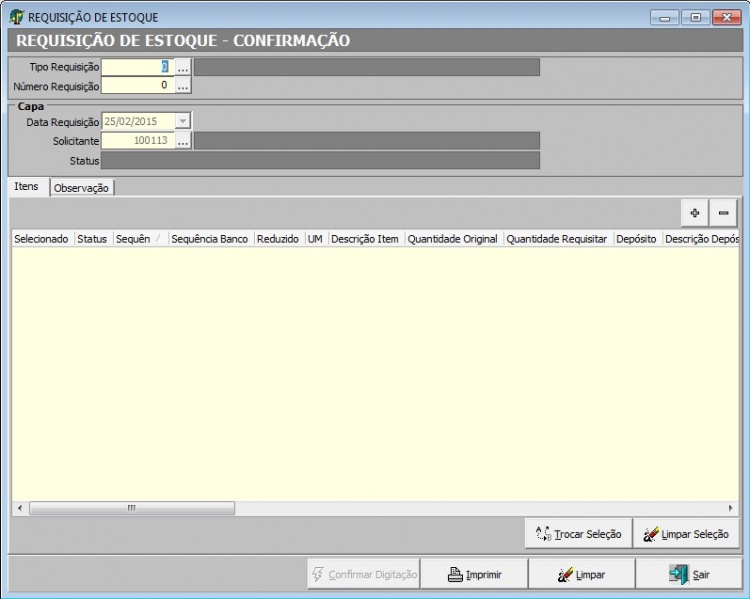Click the plus icon above the items grid
Viewport: 750px width, 599px height.
tap(694, 213)
